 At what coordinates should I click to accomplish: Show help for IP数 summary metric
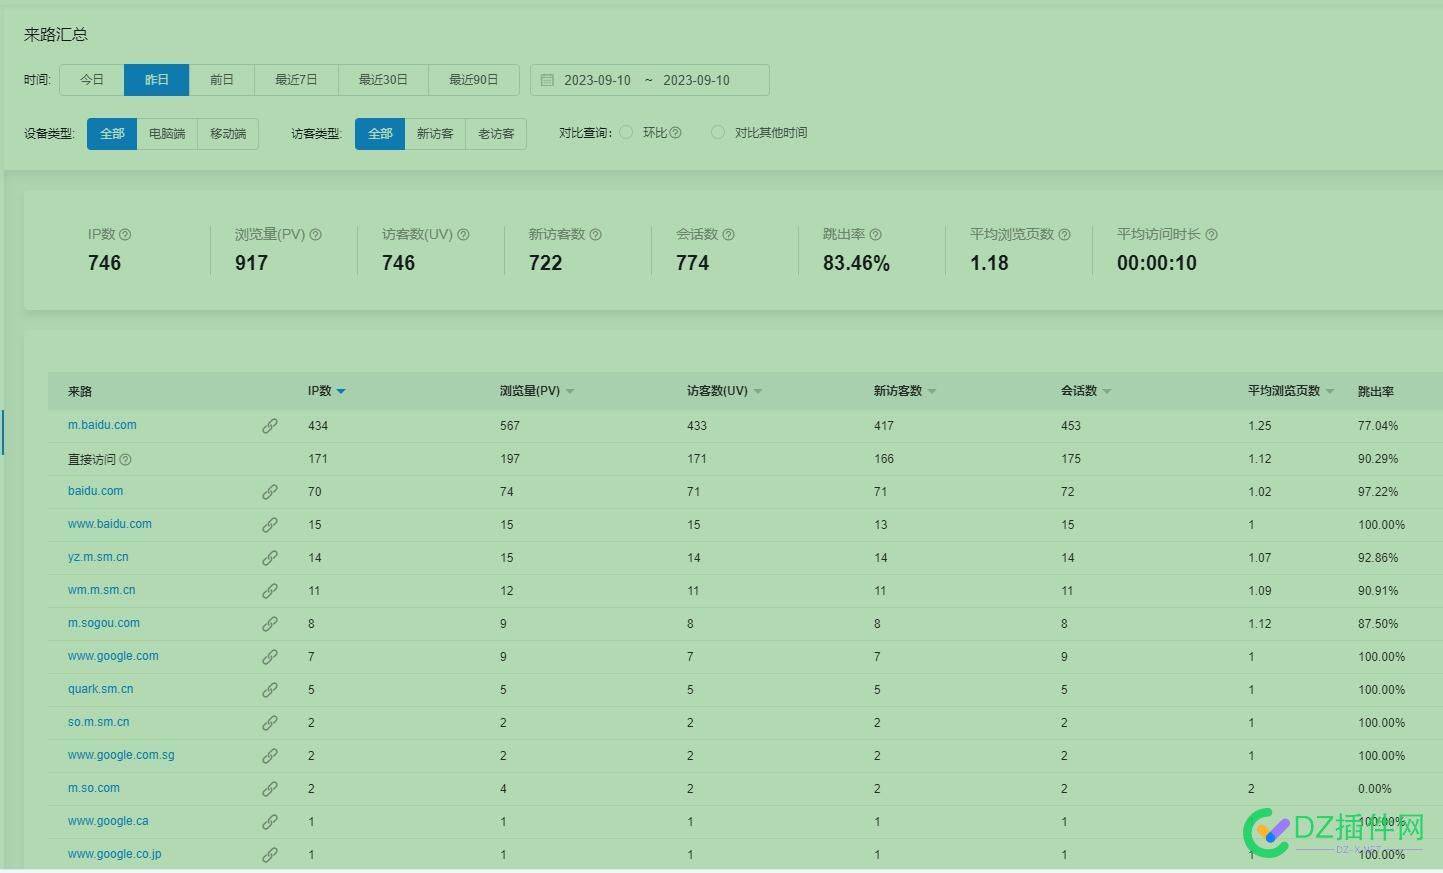[x=125, y=235]
